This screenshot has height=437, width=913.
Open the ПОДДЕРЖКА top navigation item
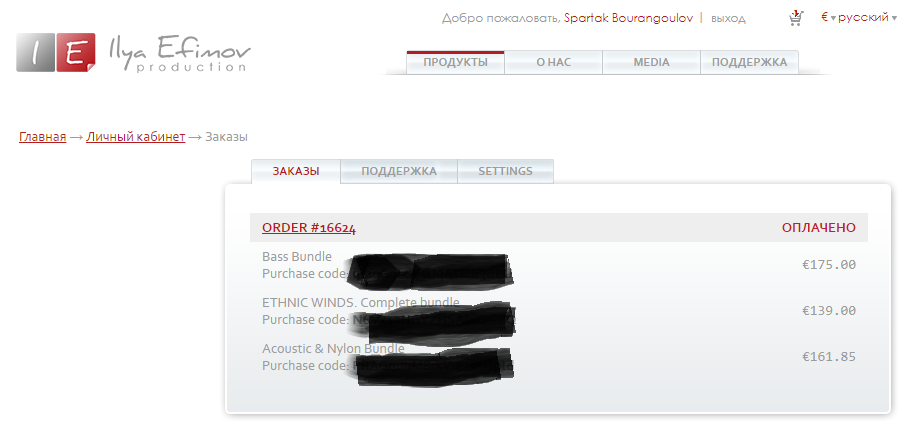[x=749, y=62]
